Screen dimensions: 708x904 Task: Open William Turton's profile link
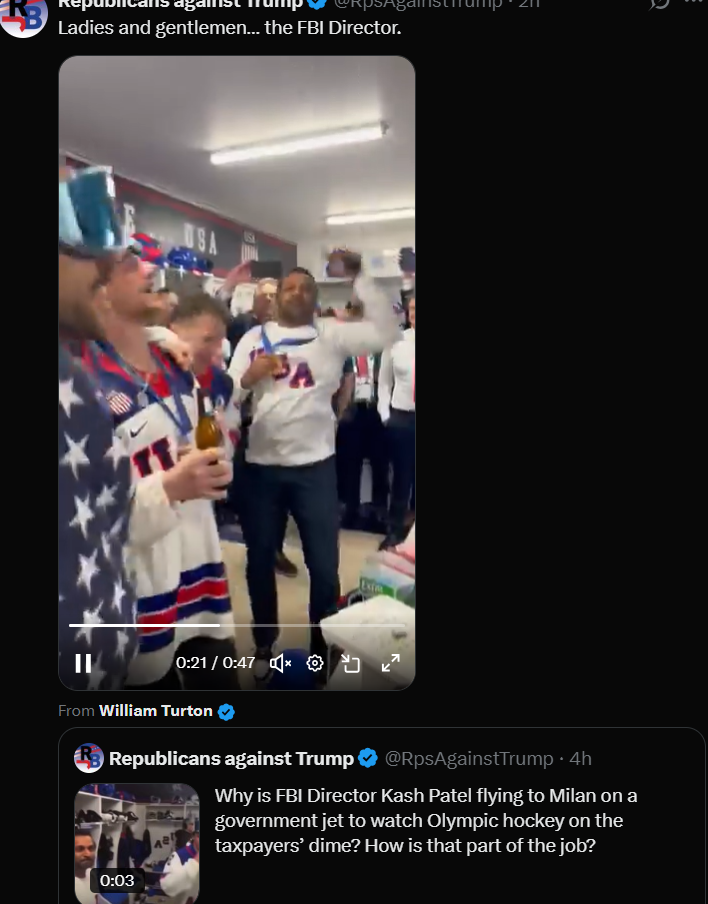pos(156,710)
